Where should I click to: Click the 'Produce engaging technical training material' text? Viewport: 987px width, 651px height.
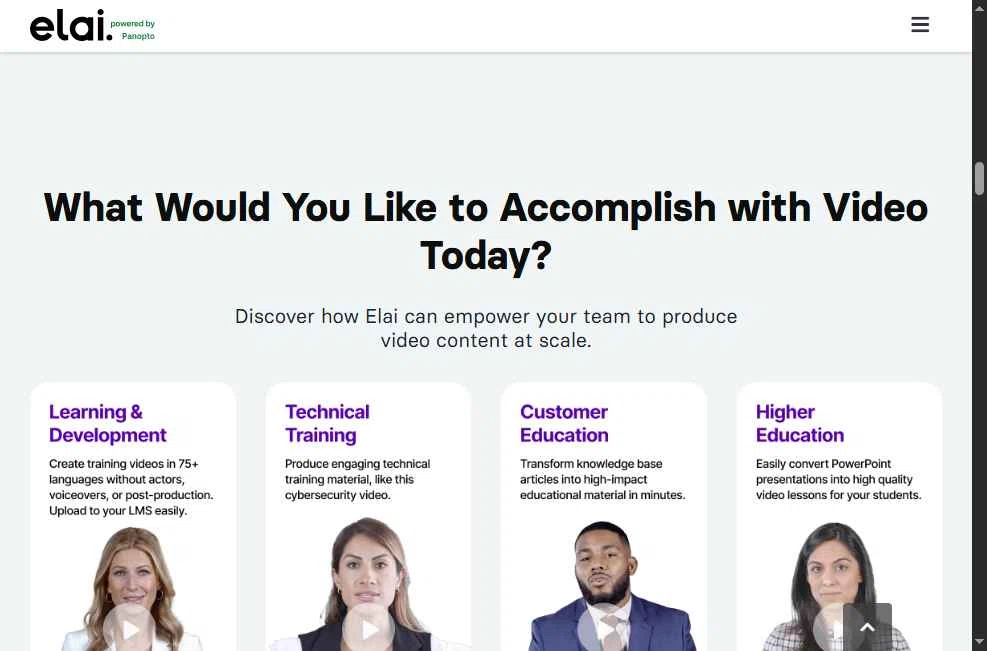tap(357, 479)
